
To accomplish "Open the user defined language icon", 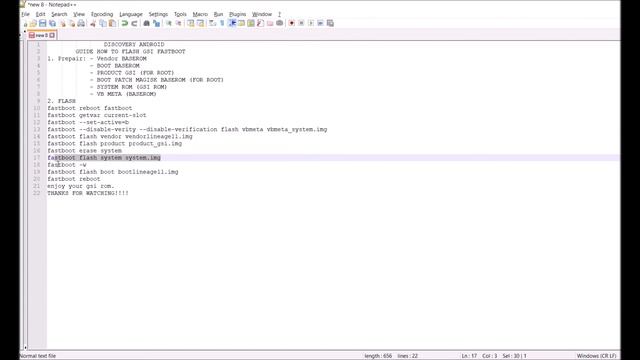I will click(x=241, y=23).
